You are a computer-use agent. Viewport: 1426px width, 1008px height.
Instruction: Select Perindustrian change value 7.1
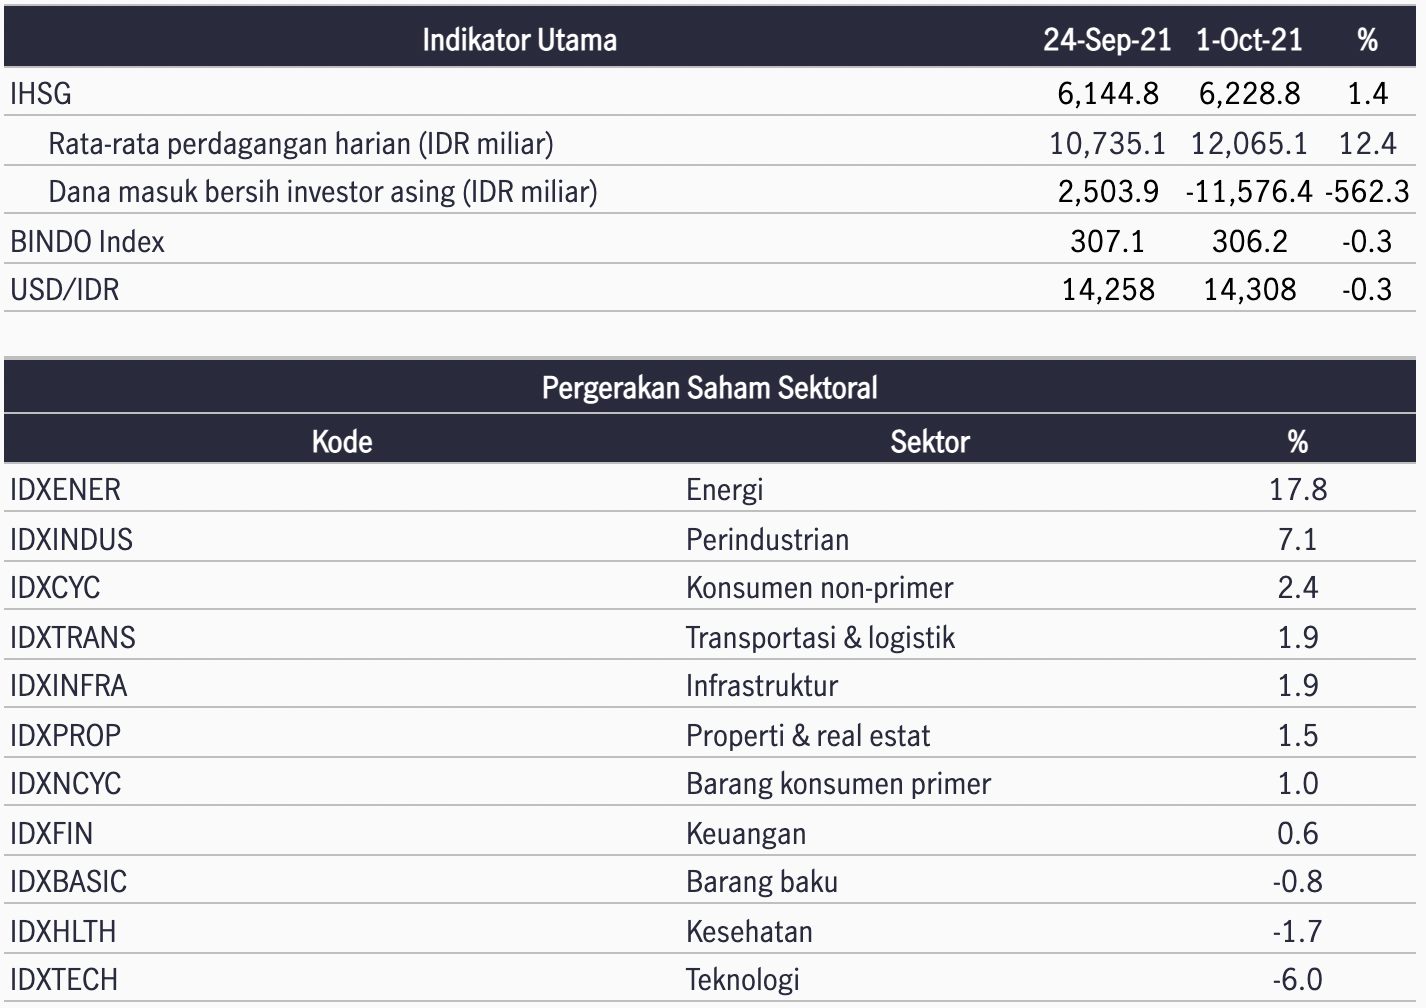coord(1298,540)
